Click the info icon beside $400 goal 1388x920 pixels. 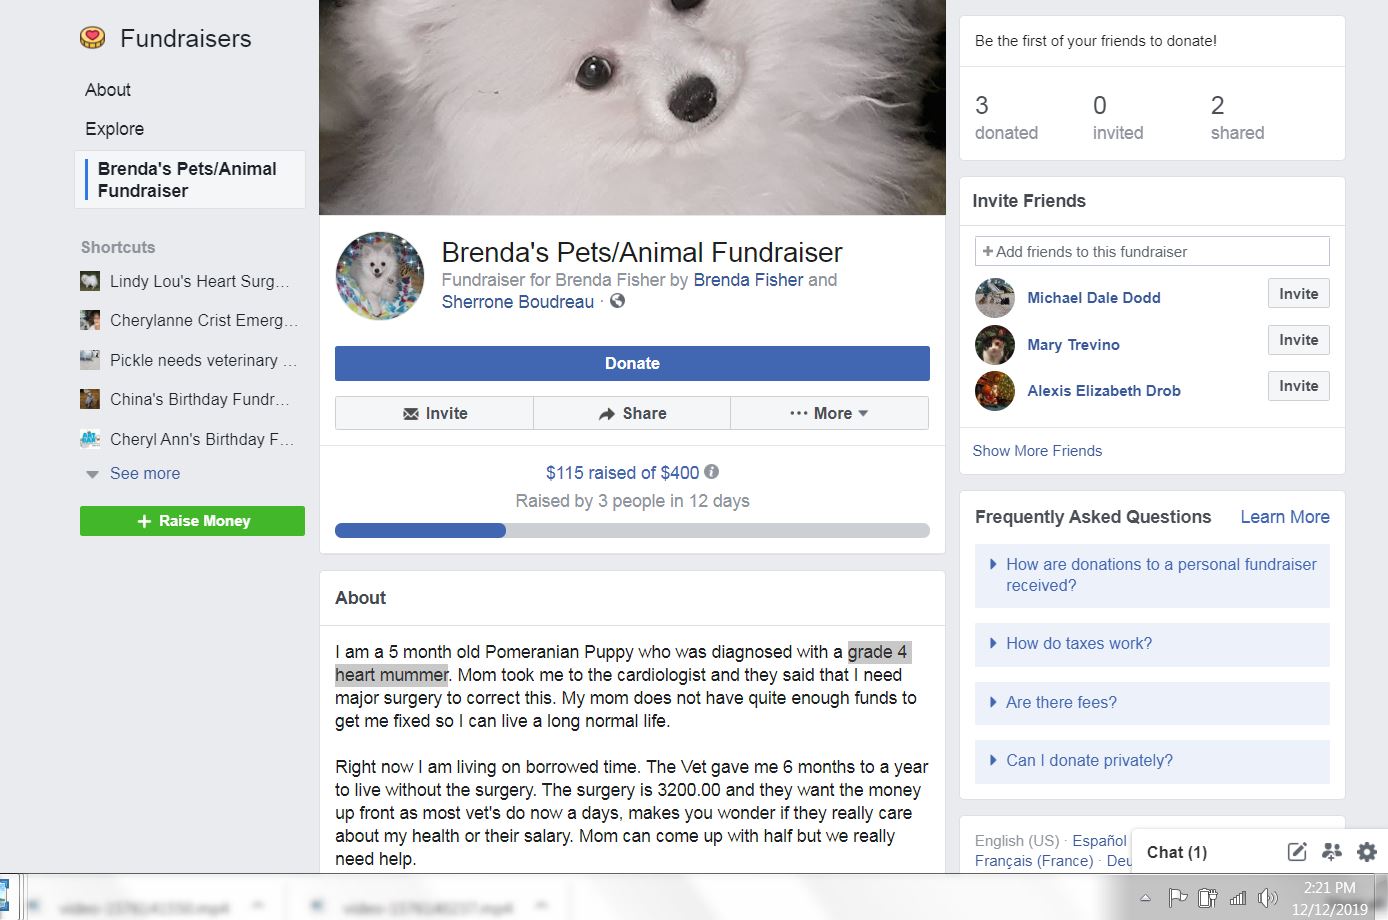click(711, 472)
